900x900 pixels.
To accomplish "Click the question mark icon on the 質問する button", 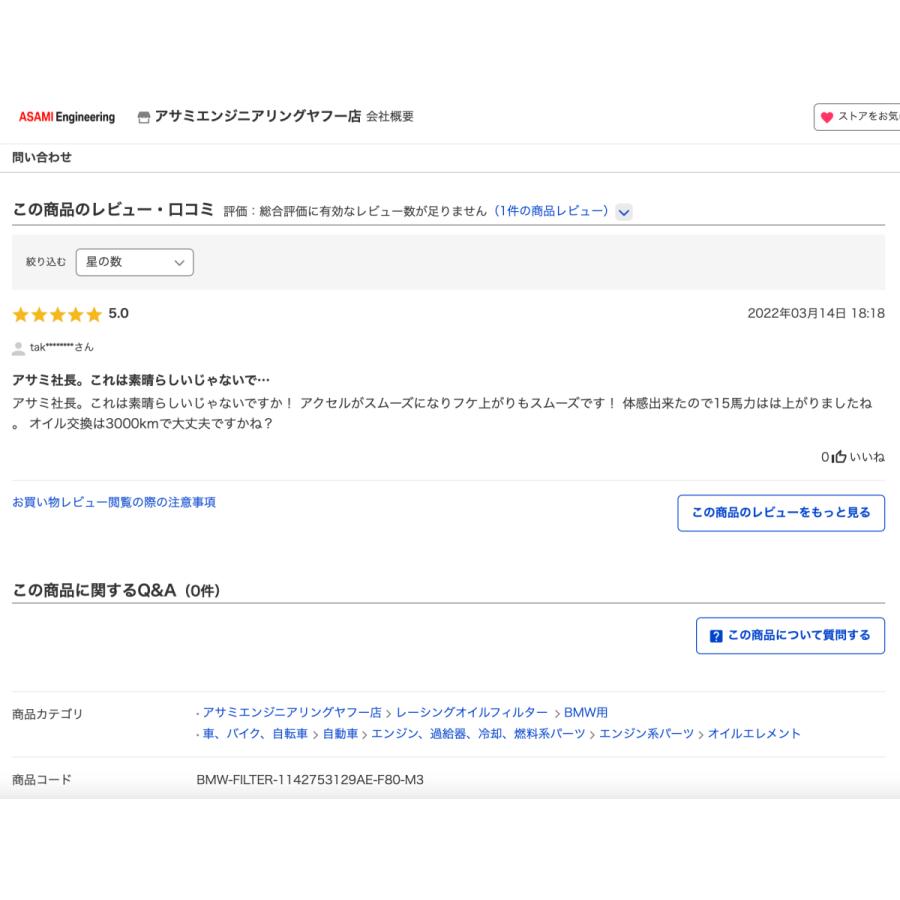I will click(716, 635).
